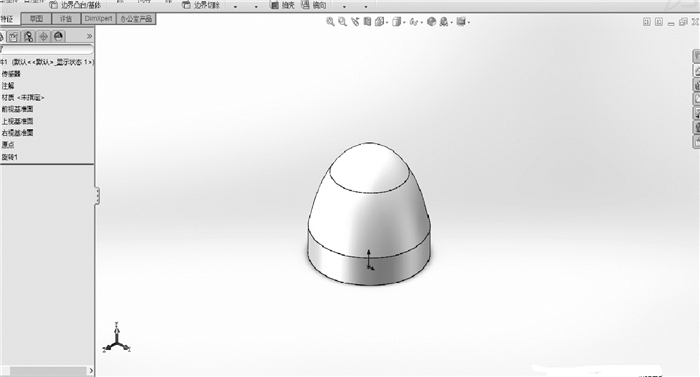This screenshot has height=377, width=700.
Task: Open the Section View tool
Action: coord(367,21)
